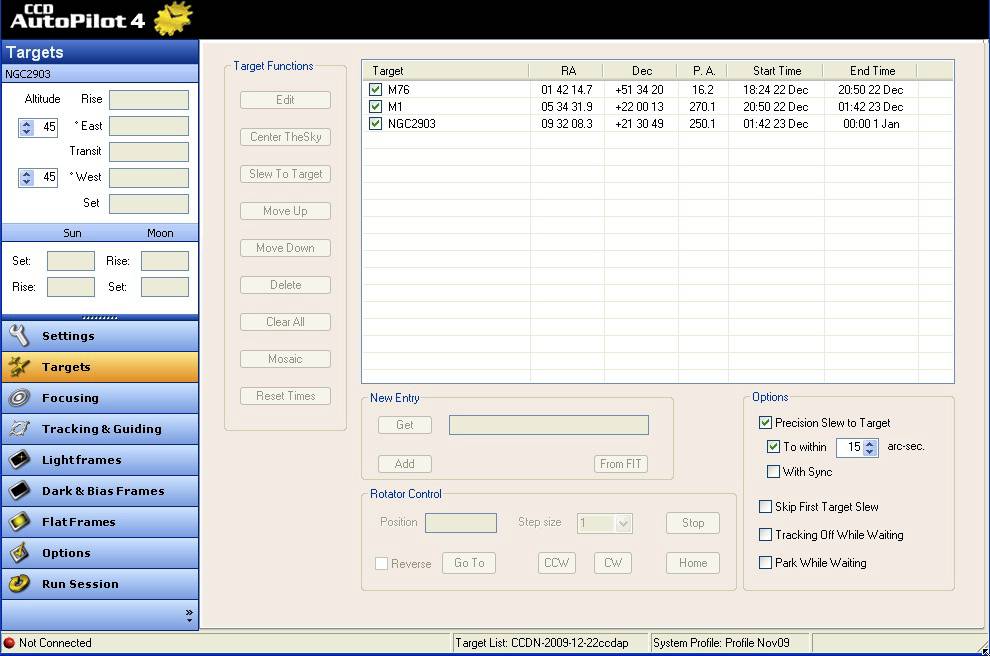Click the Clear All button
The width and height of the screenshot is (990, 656).
[285, 321]
